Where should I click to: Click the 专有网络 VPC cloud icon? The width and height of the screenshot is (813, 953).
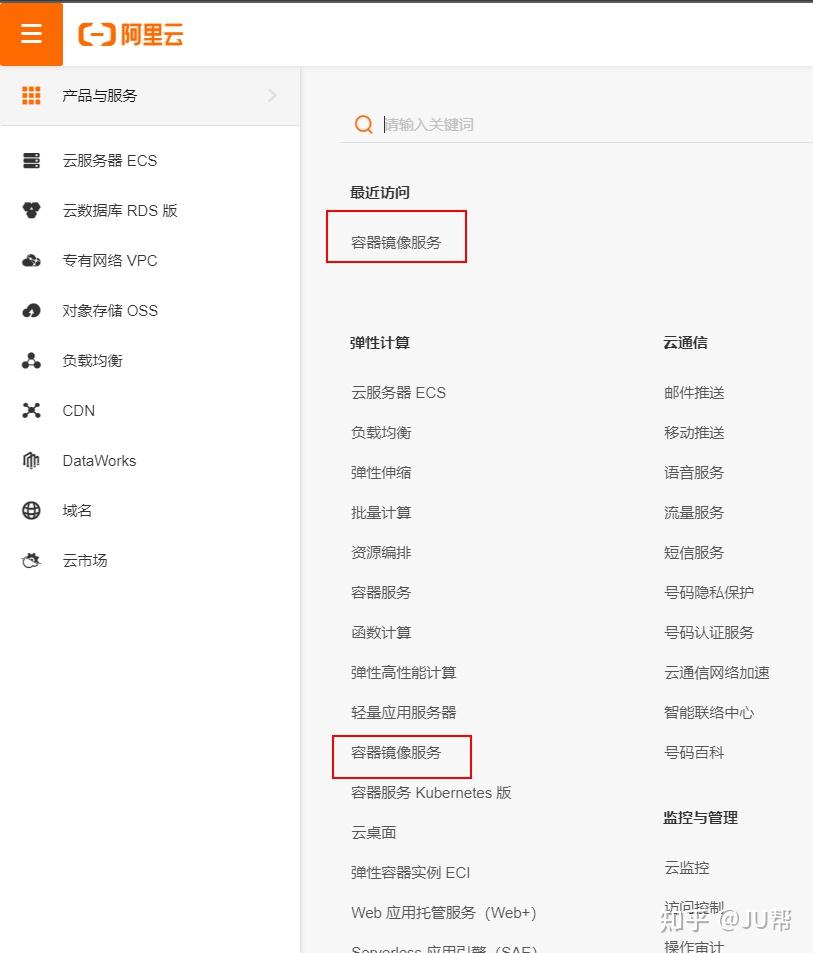point(31,261)
